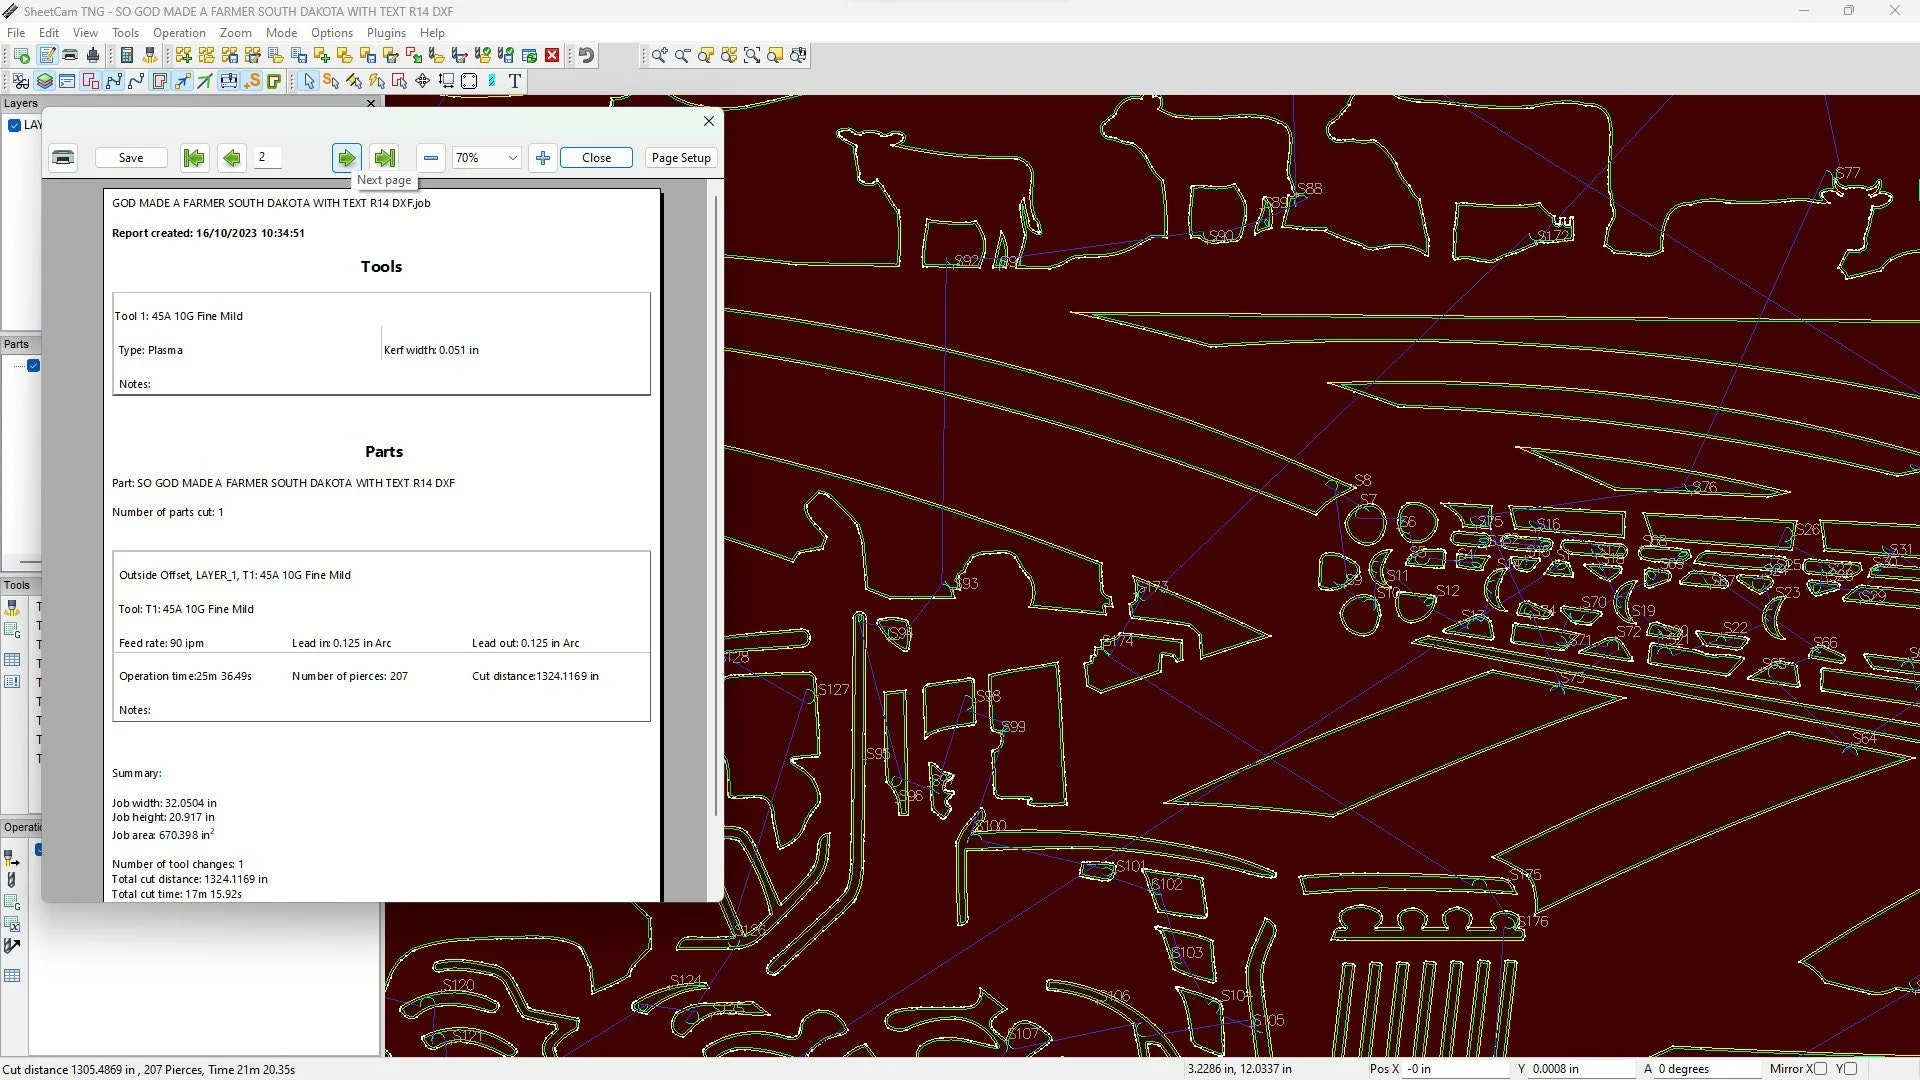This screenshot has height=1080, width=1920.
Task: Go to previous report page
Action: click(x=232, y=158)
